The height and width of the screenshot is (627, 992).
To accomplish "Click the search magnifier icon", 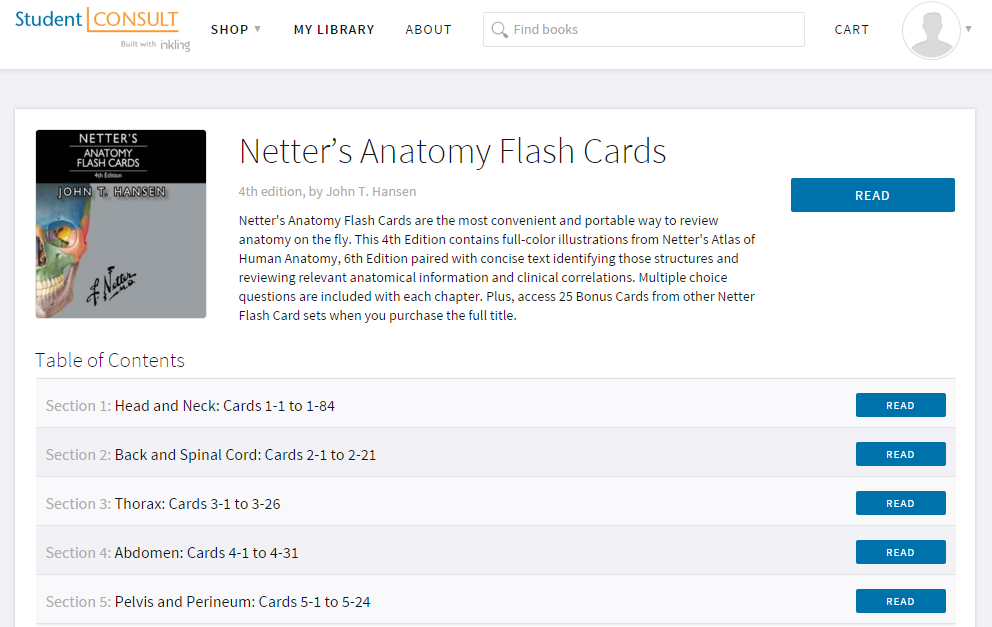I will tap(499, 30).
